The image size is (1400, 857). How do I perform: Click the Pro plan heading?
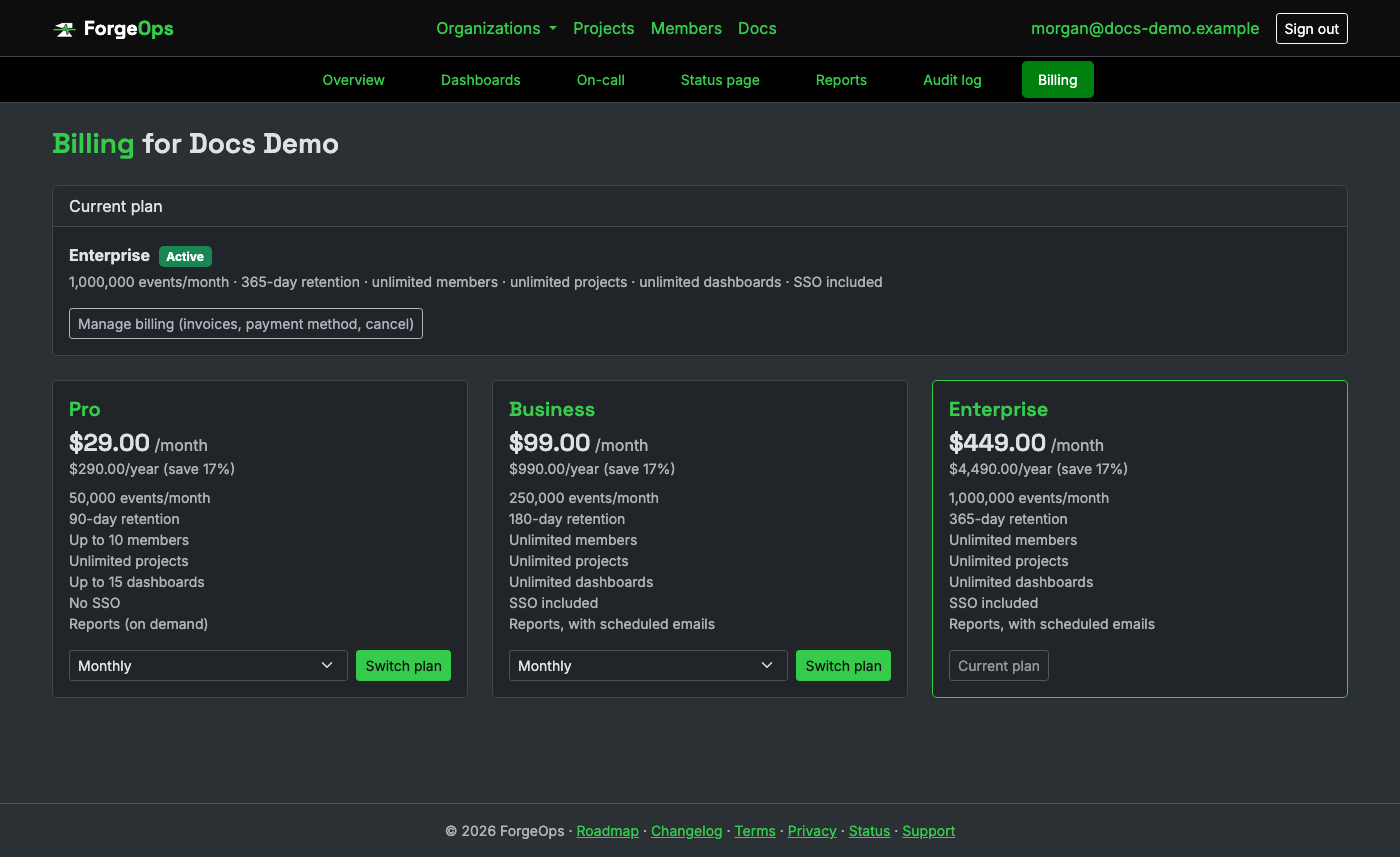85,409
